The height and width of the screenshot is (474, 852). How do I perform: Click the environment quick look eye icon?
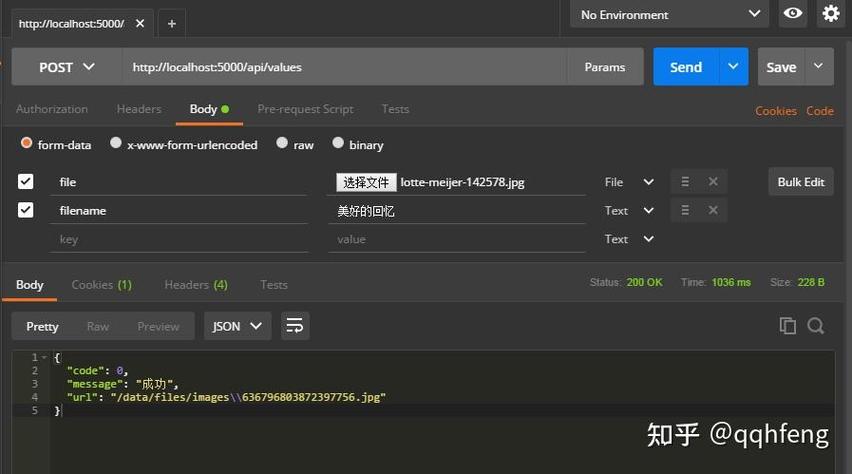(x=793, y=14)
